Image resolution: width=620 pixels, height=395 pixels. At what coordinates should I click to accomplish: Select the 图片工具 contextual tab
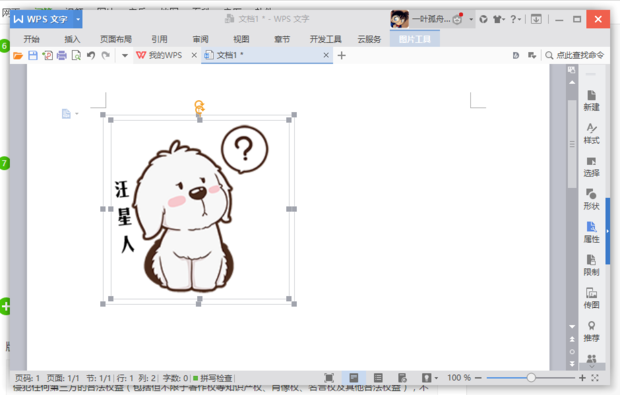tap(414, 39)
